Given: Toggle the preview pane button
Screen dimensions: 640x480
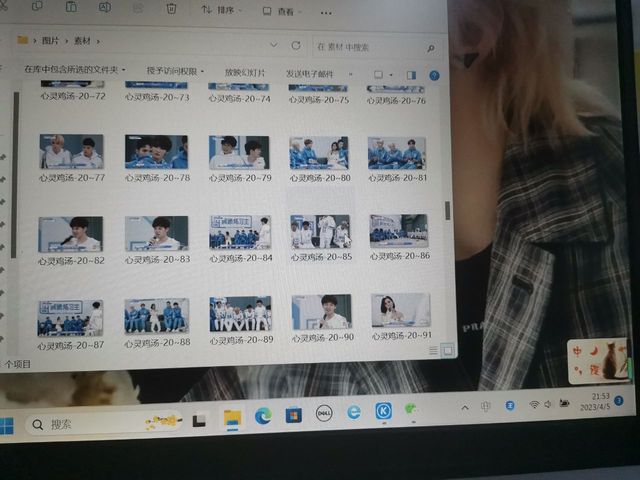Looking at the screenshot, I should [411, 75].
